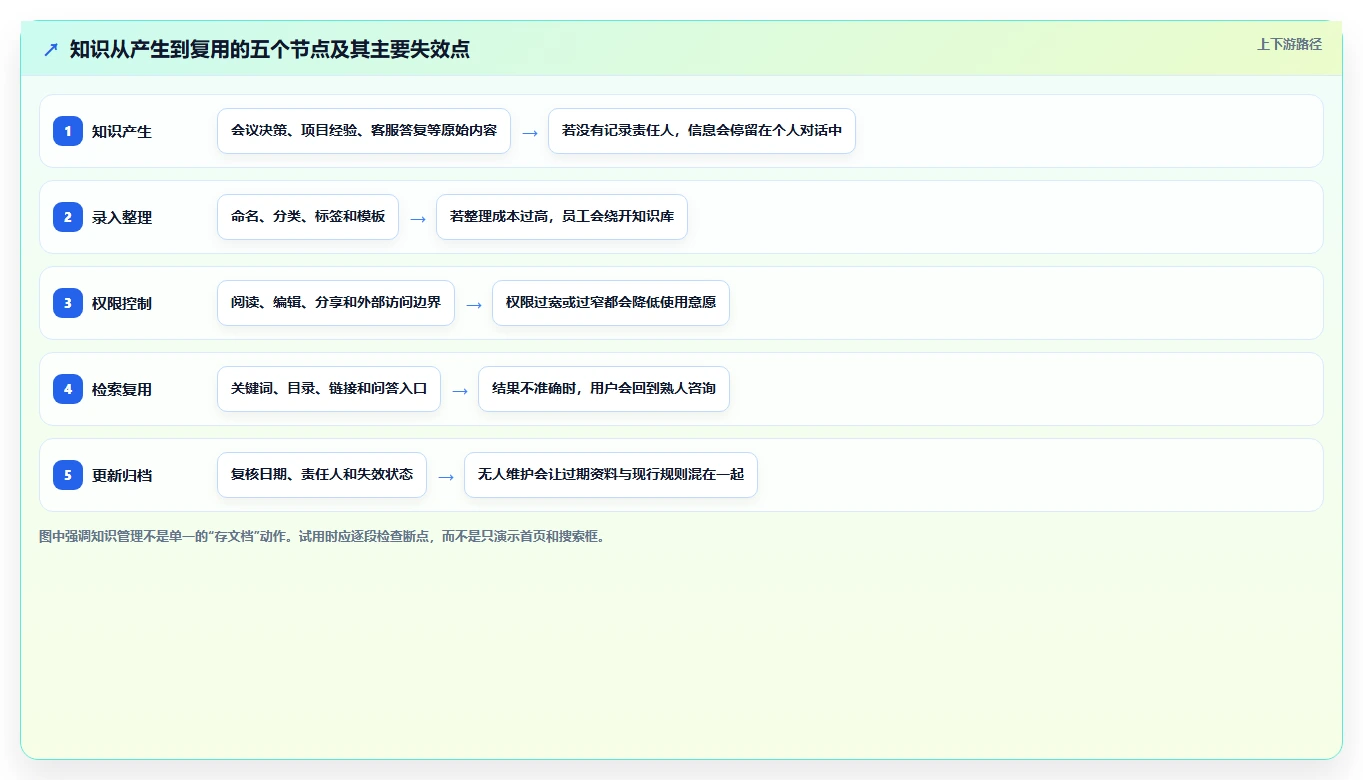Select the number 4 badge for 检索复用
The height and width of the screenshot is (780, 1363).
click(x=68, y=389)
